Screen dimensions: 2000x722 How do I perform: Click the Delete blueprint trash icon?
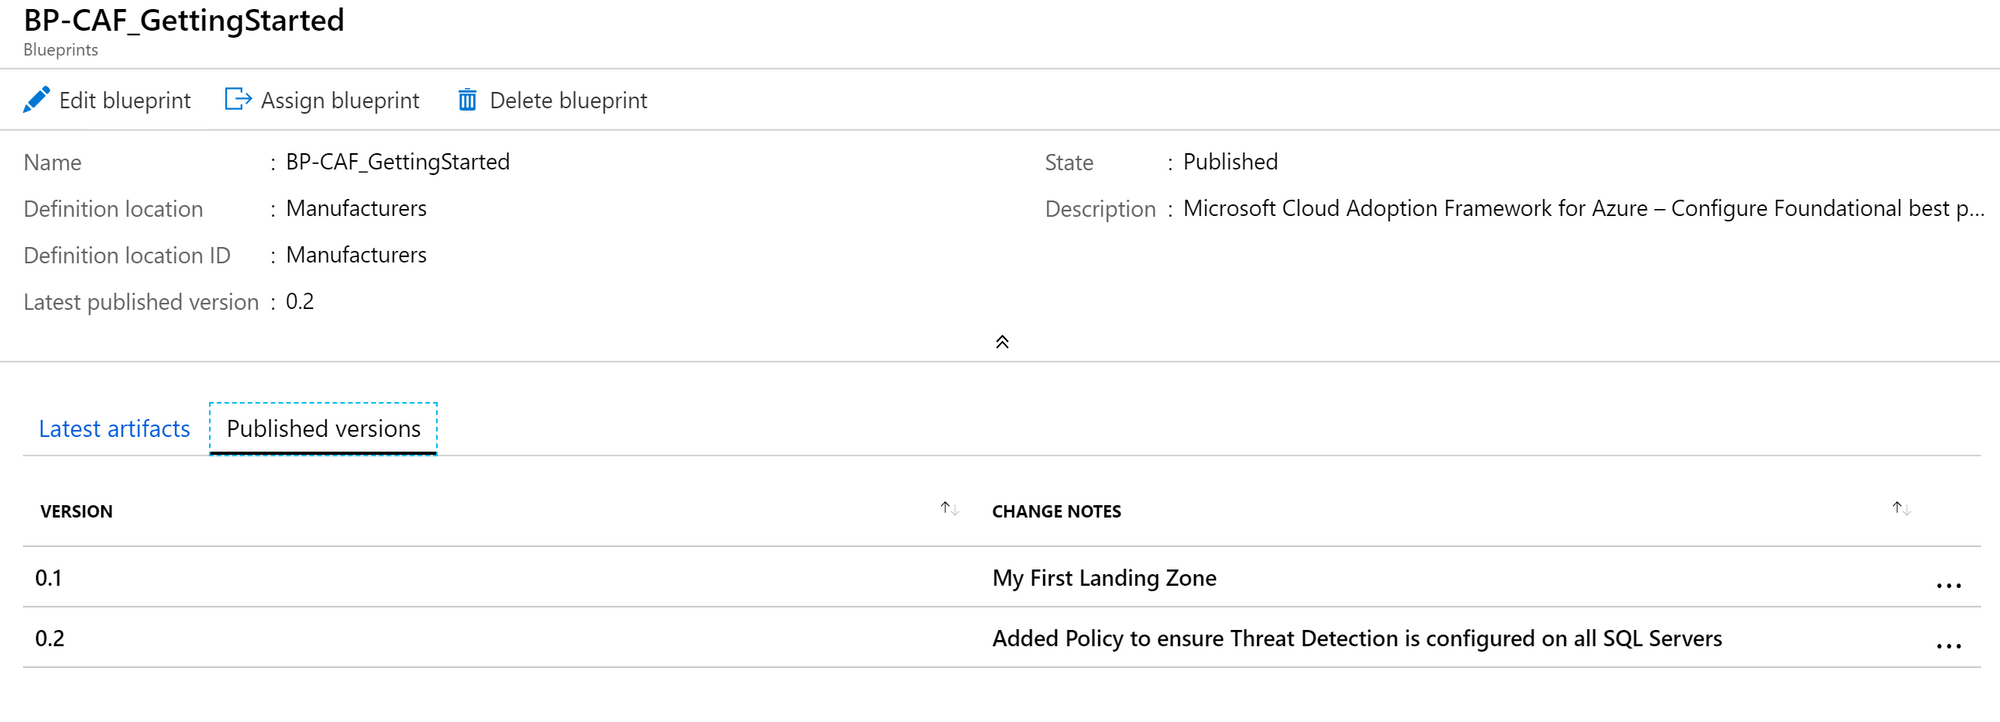(x=467, y=100)
